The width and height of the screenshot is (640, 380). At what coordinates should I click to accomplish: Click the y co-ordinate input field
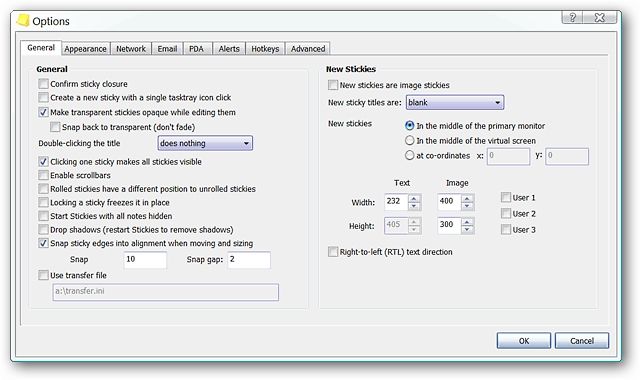click(x=567, y=156)
